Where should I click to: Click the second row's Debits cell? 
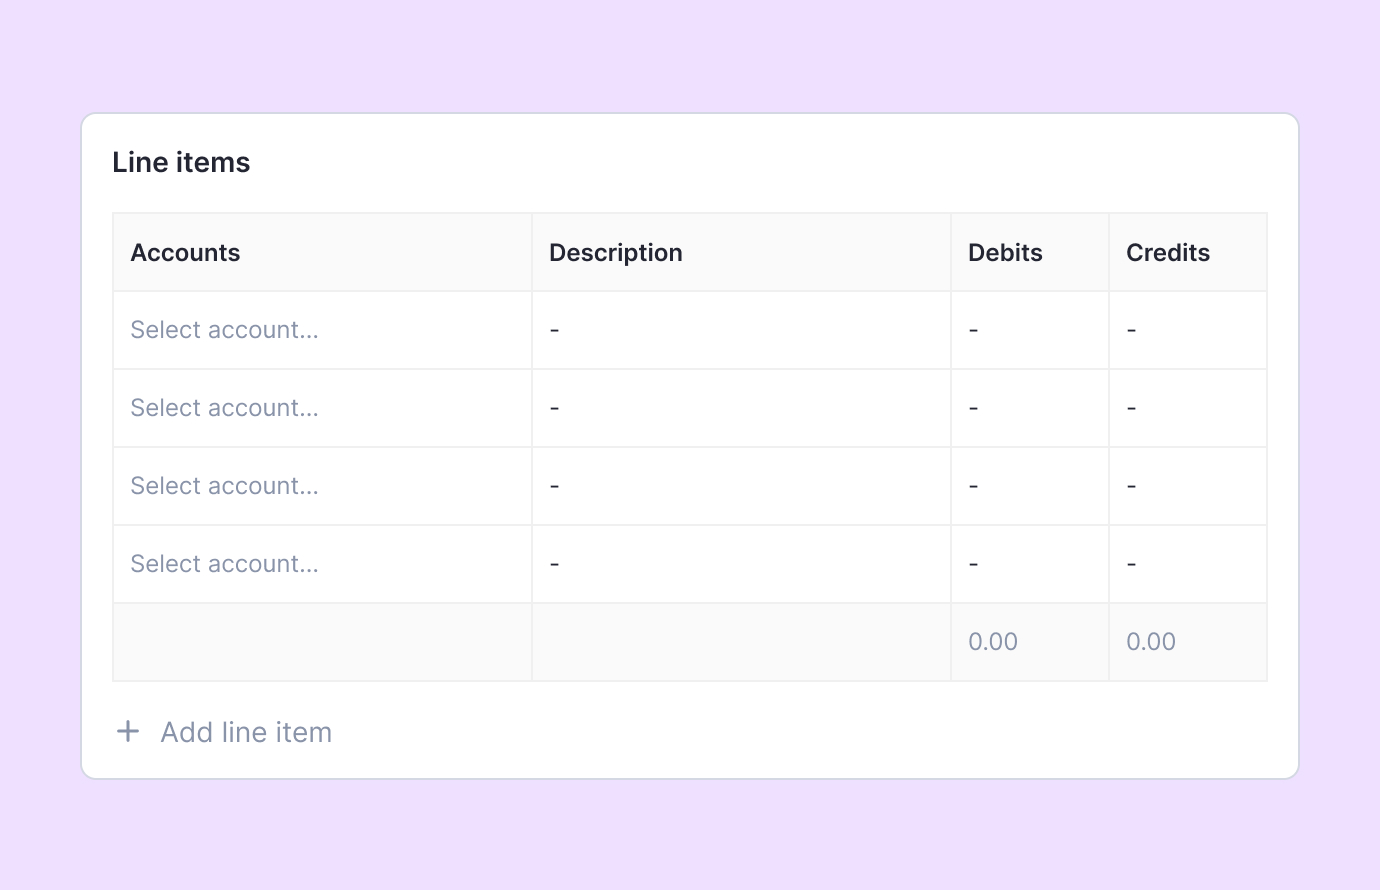coord(1029,408)
